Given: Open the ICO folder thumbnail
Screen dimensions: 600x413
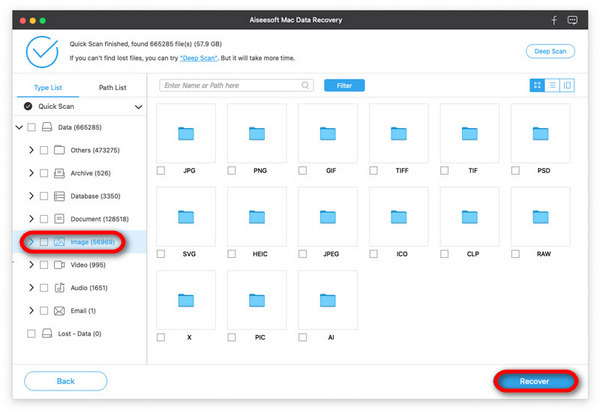Looking at the screenshot, I should tap(399, 217).
